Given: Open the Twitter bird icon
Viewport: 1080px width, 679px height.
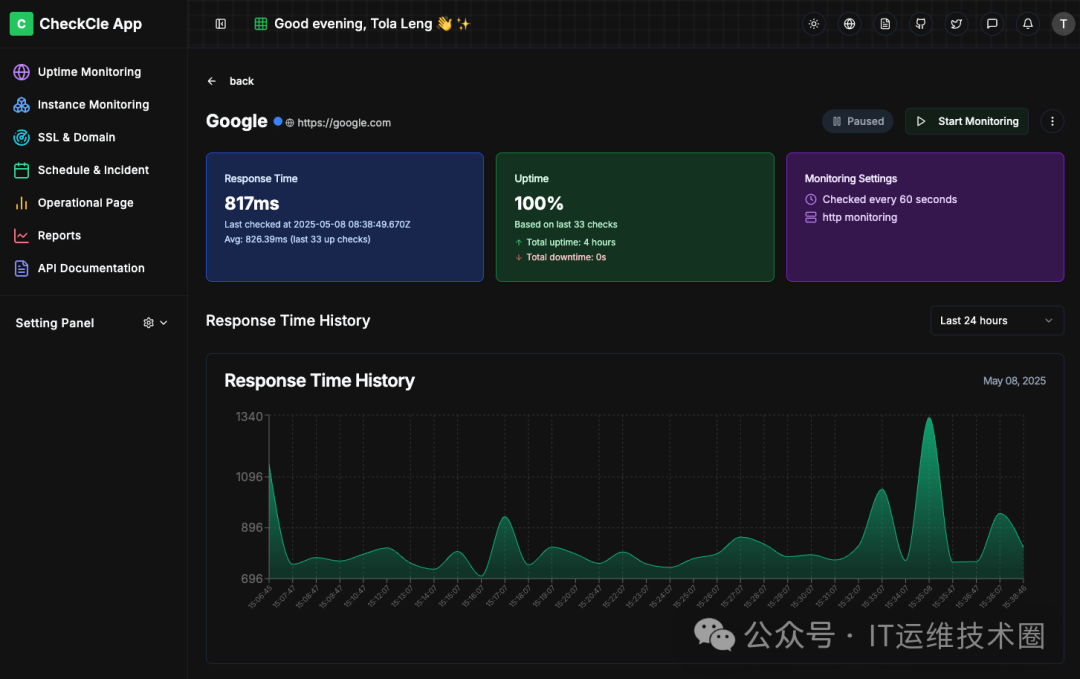Looking at the screenshot, I should pyautogui.click(x=957, y=24).
